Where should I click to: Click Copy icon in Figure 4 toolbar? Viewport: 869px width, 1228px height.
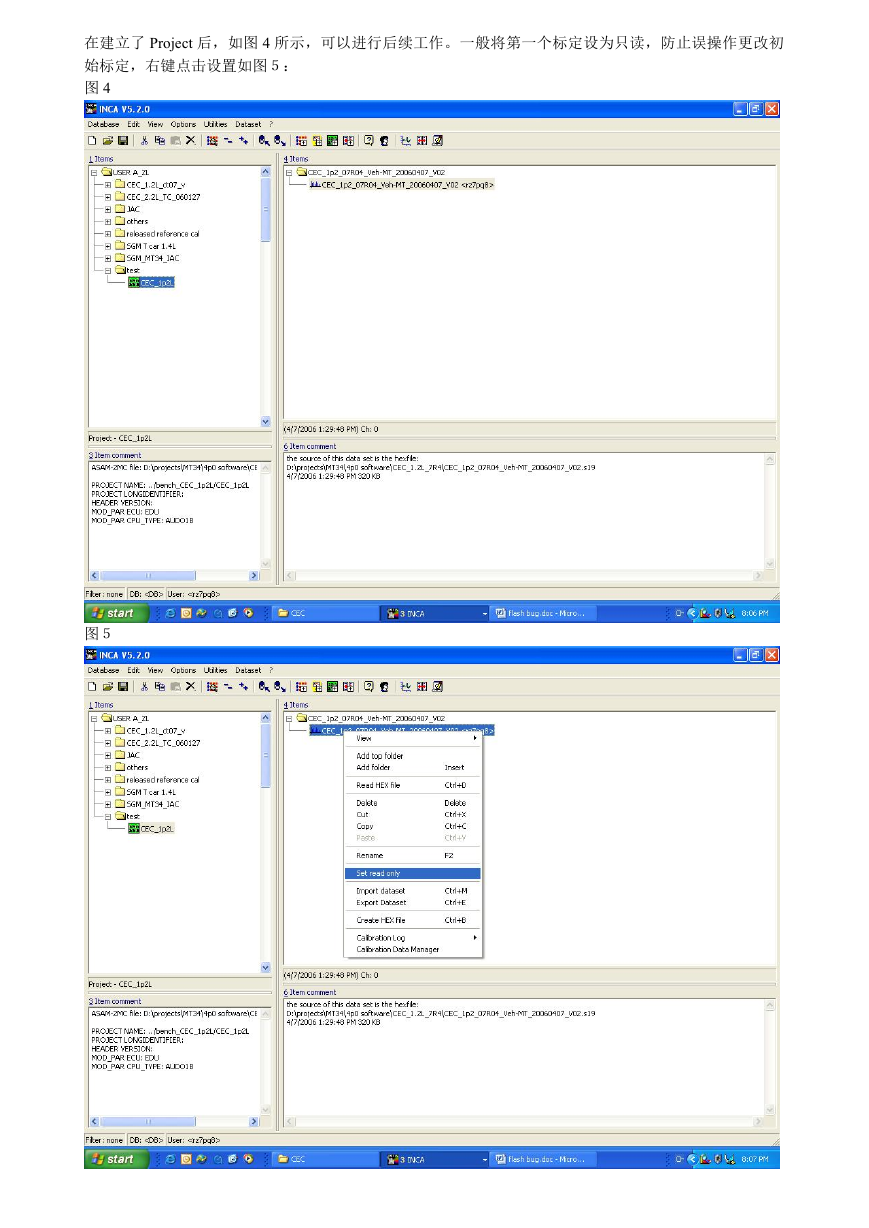pyautogui.click(x=159, y=140)
